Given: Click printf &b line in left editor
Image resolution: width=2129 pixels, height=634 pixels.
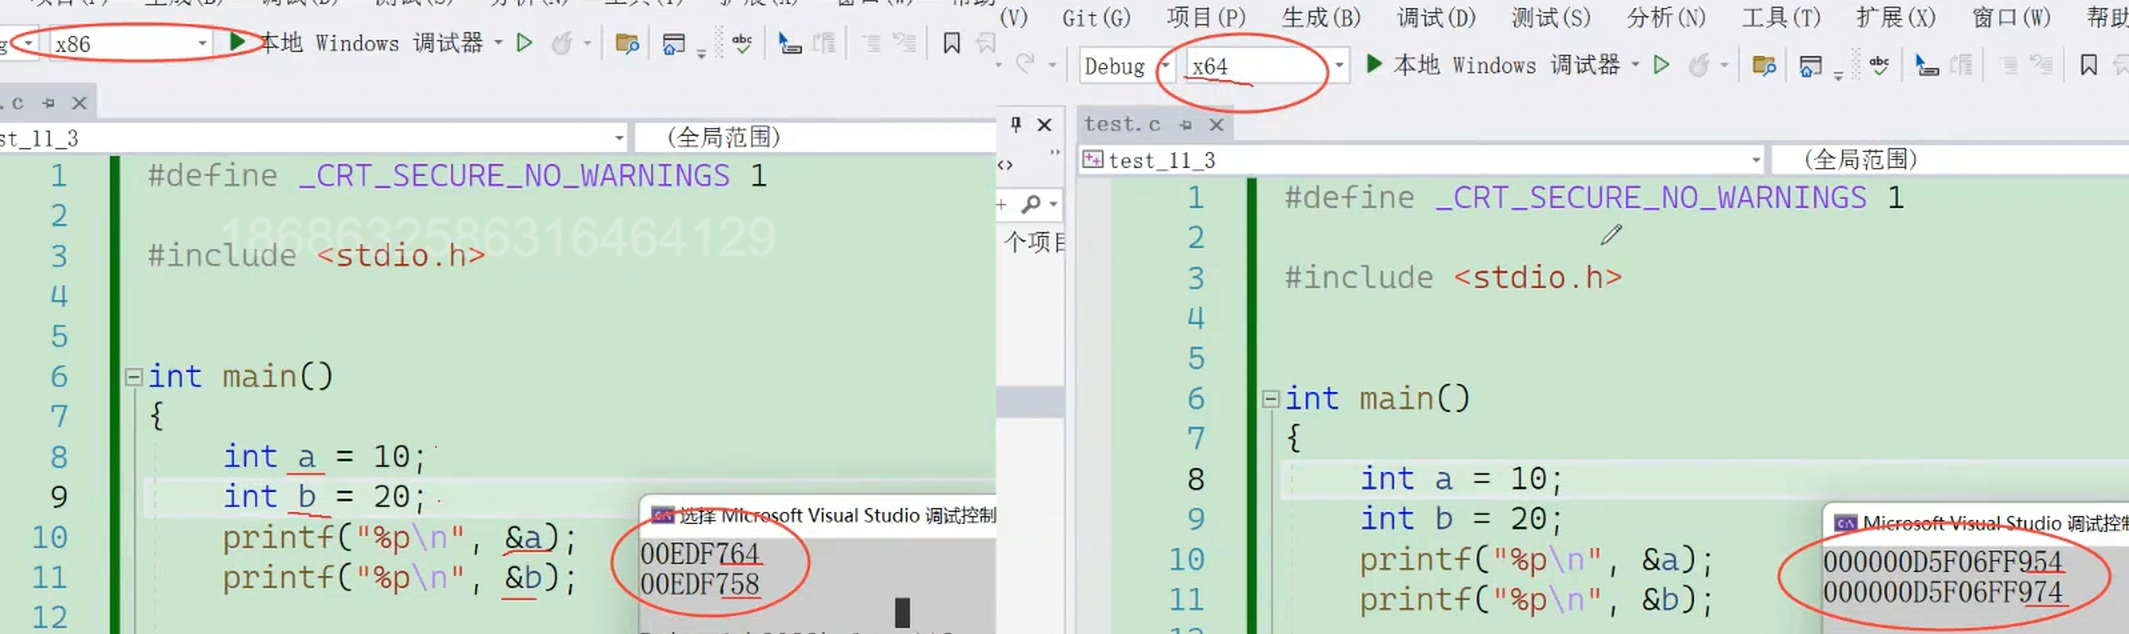Looking at the screenshot, I should (x=400, y=578).
